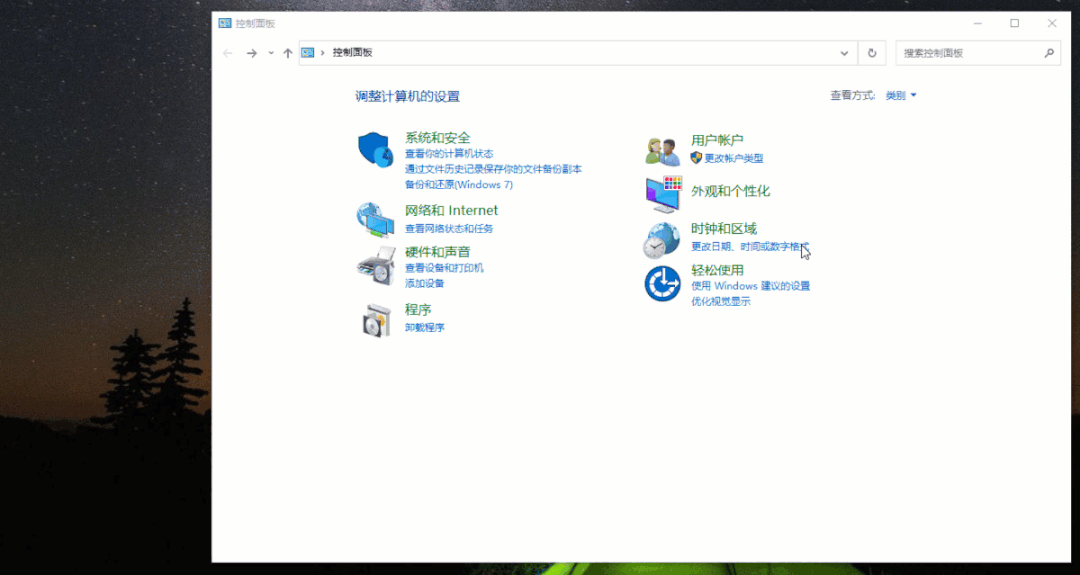Open the 硬件和声音 printer icon
1080x575 pixels.
pyautogui.click(x=376, y=266)
